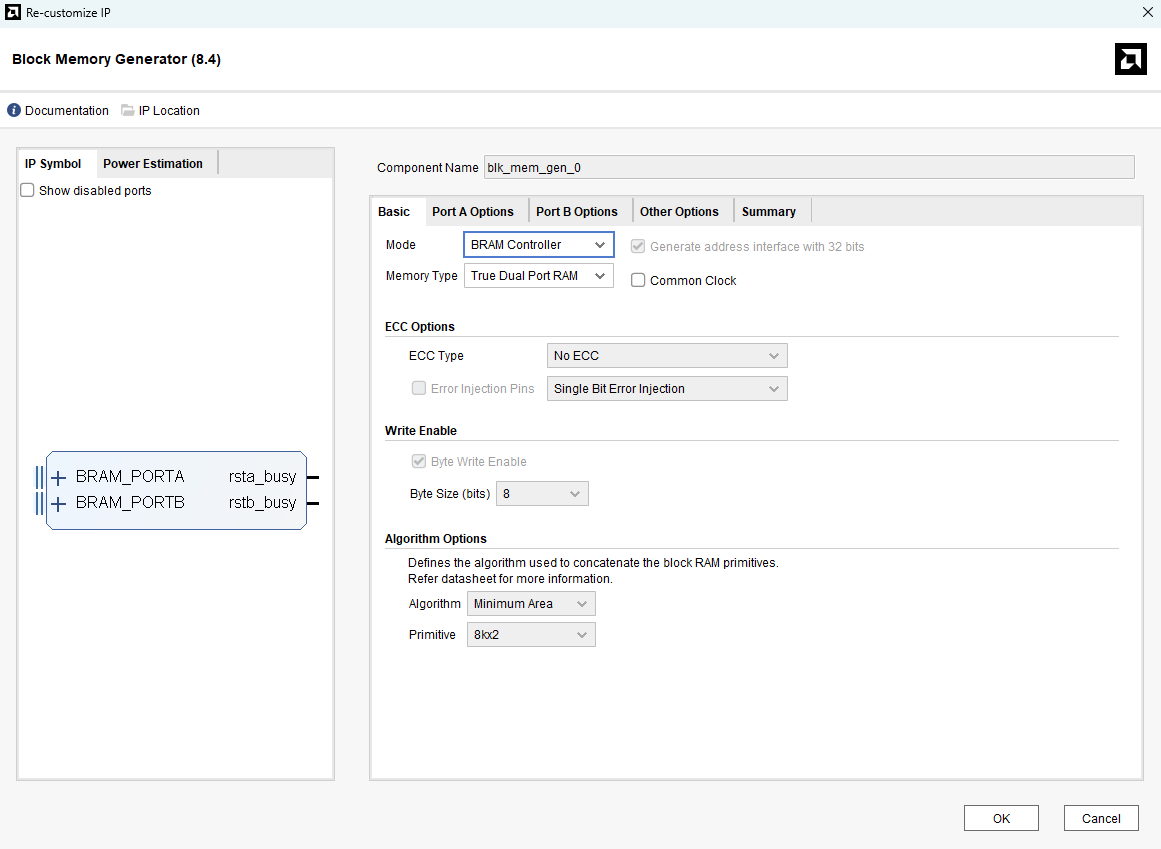Click the rsta_busy port on symbol

pos(262,477)
